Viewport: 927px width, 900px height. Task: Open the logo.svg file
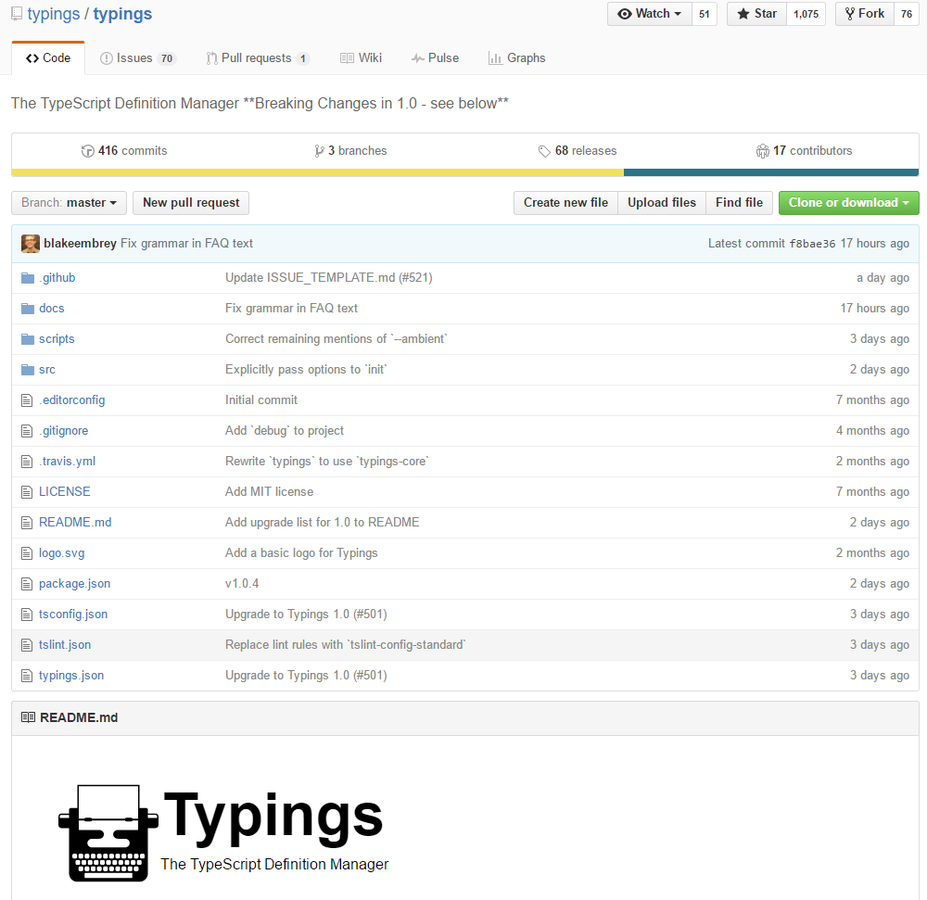click(x=61, y=553)
